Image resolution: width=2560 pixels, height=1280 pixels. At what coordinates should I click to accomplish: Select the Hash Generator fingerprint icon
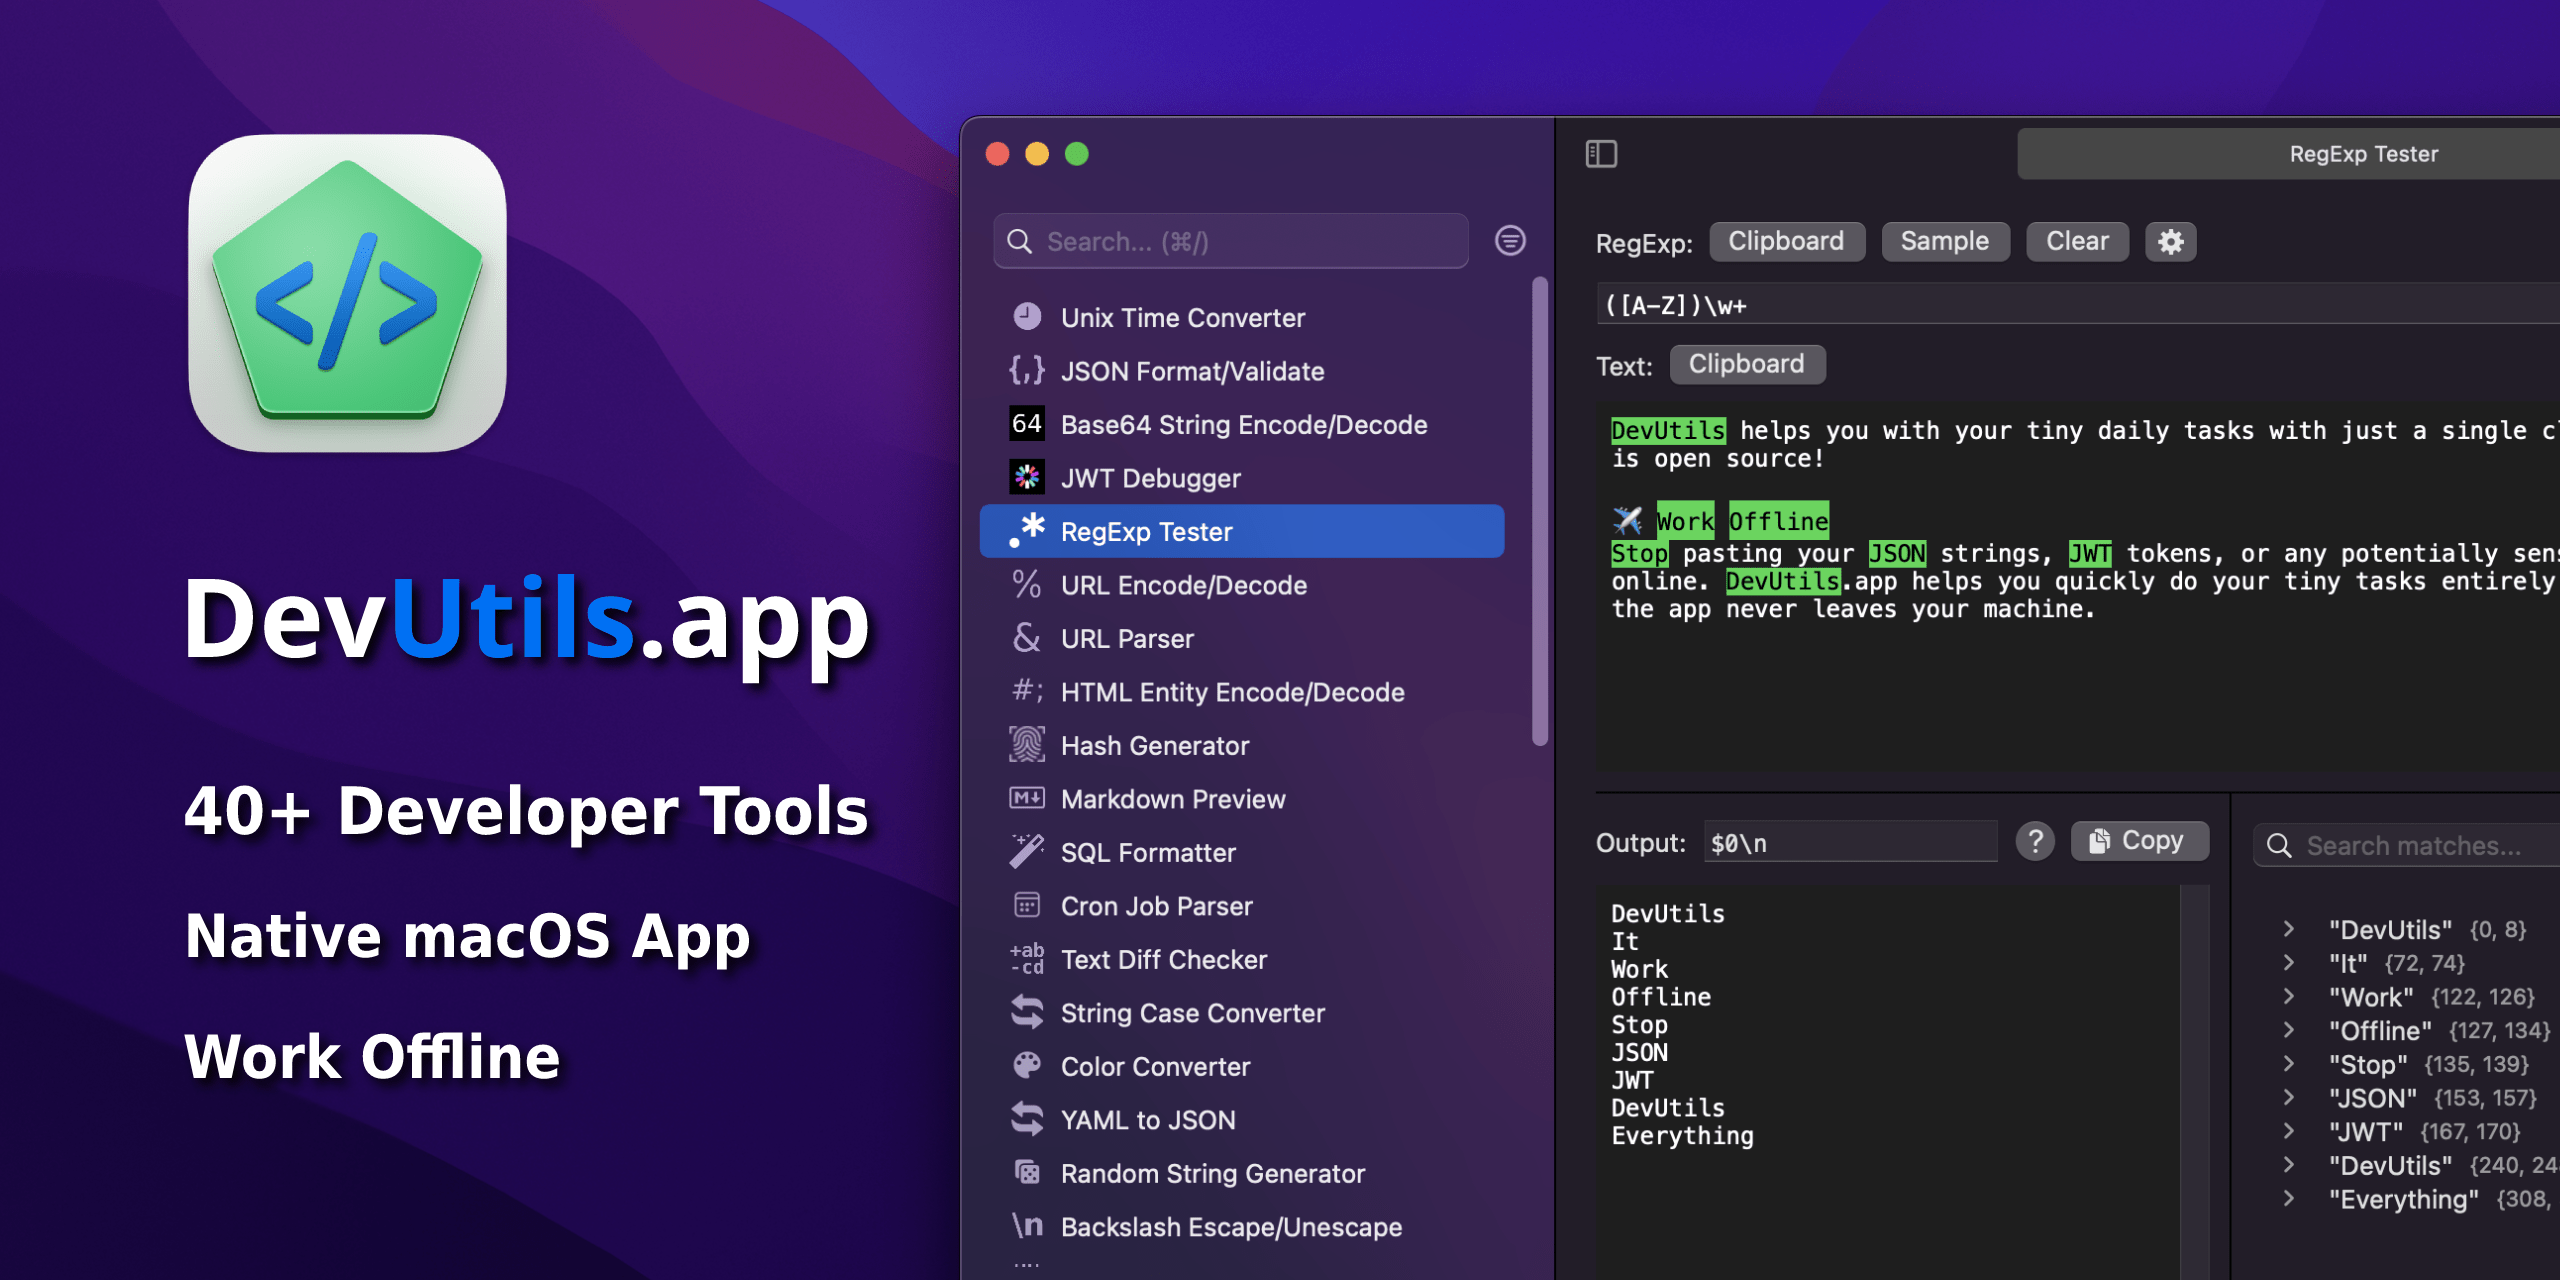1026,745
